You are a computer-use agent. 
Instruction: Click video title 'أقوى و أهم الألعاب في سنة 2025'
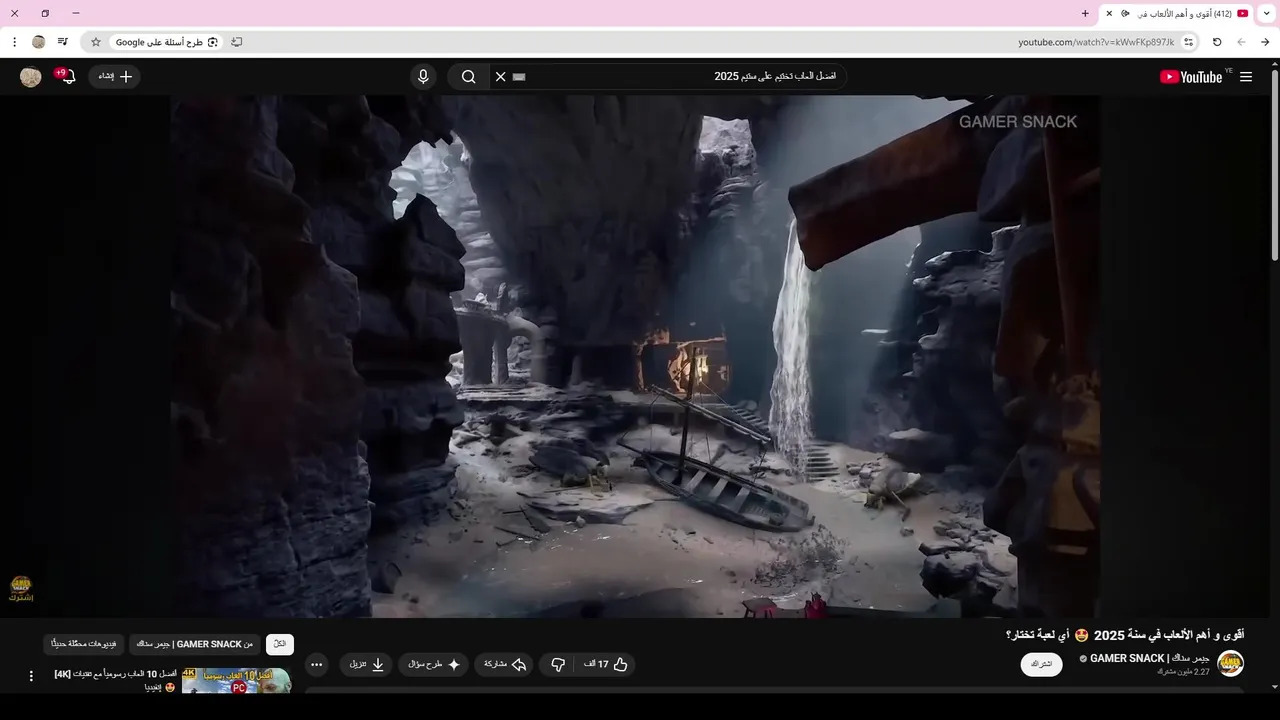1169,635
